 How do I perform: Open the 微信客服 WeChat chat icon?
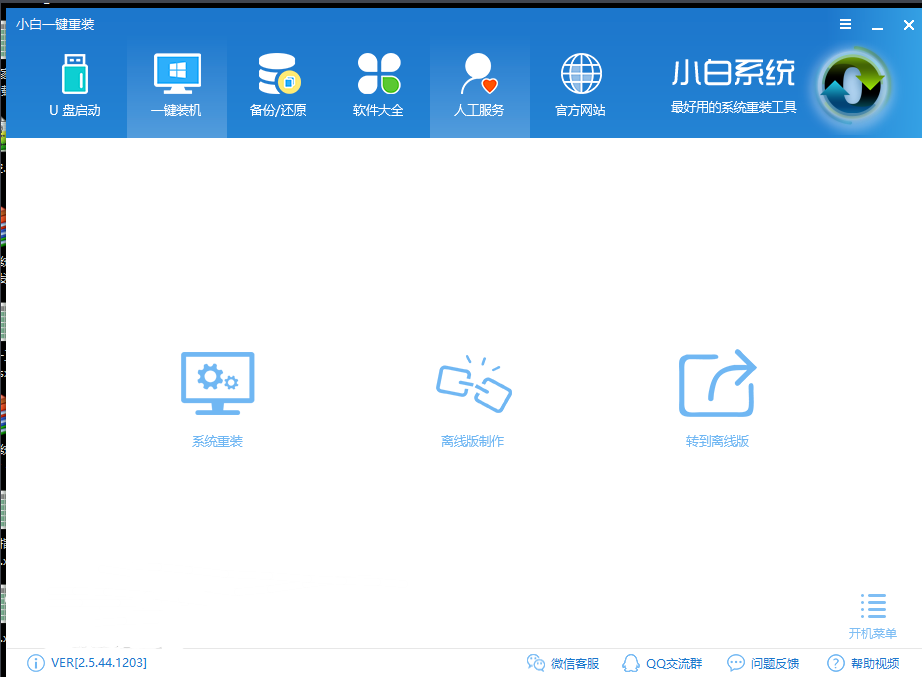click(537, 662)
